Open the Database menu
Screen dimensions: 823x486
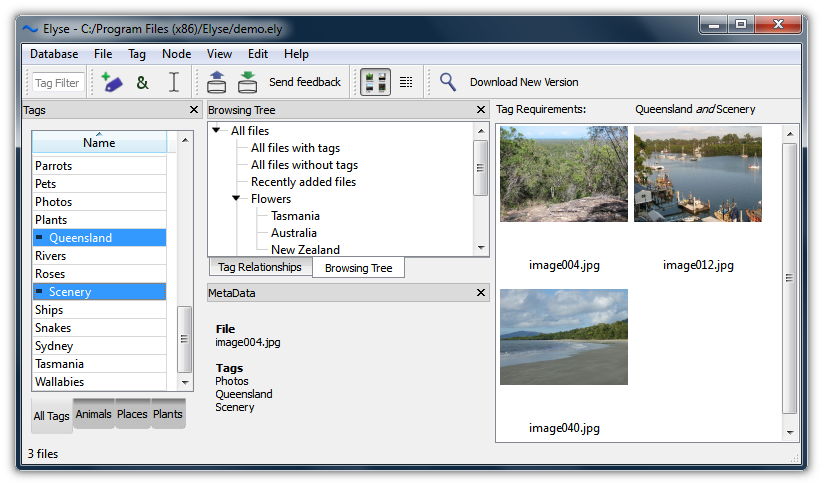click(x=54, y=54)
